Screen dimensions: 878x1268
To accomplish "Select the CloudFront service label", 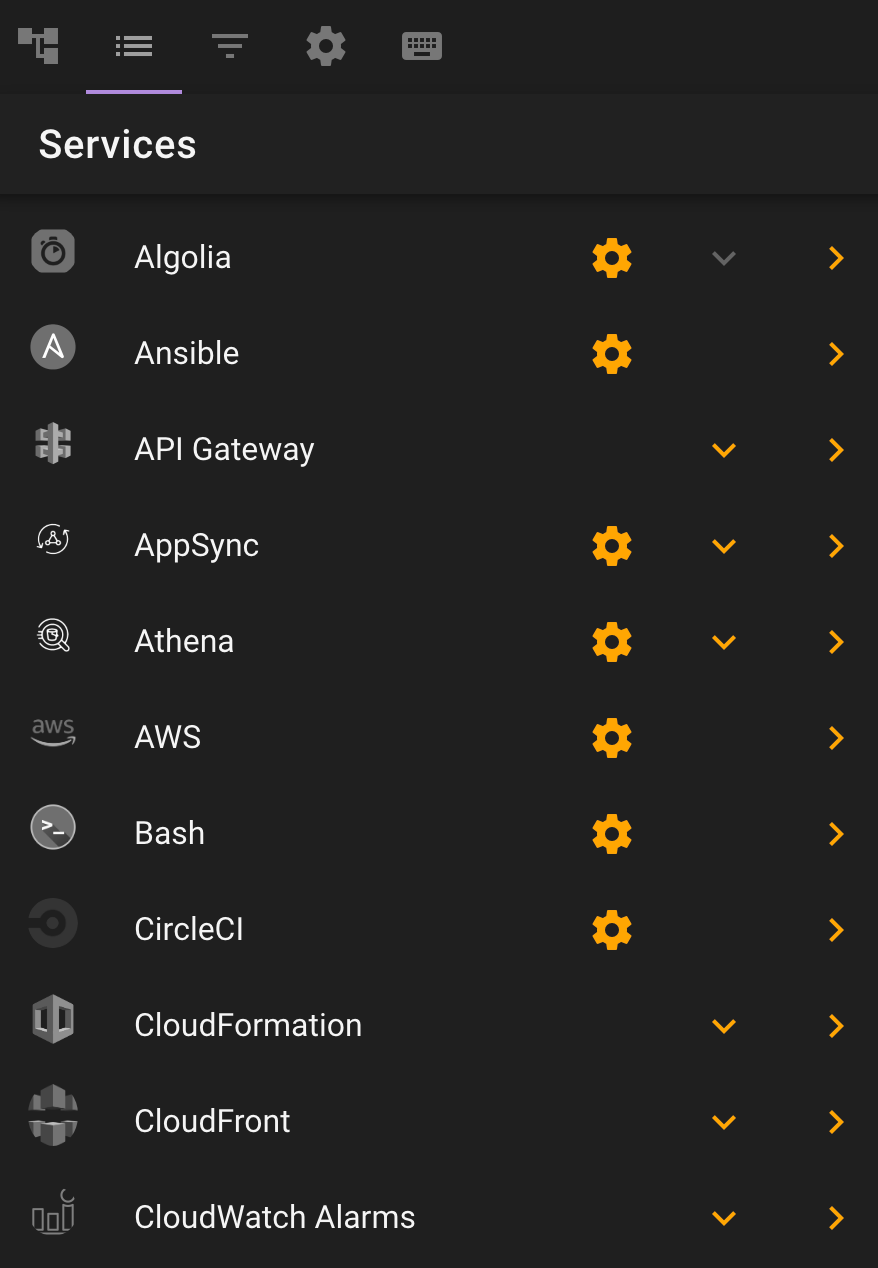I will click(x=212, y=1121).
